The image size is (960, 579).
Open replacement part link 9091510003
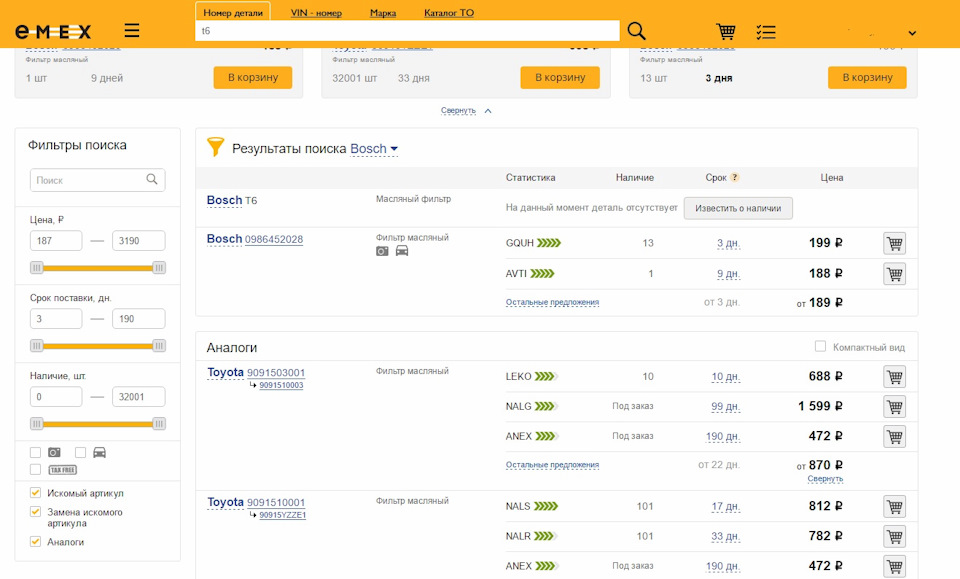pyautogui.click(x=281, y=385)
